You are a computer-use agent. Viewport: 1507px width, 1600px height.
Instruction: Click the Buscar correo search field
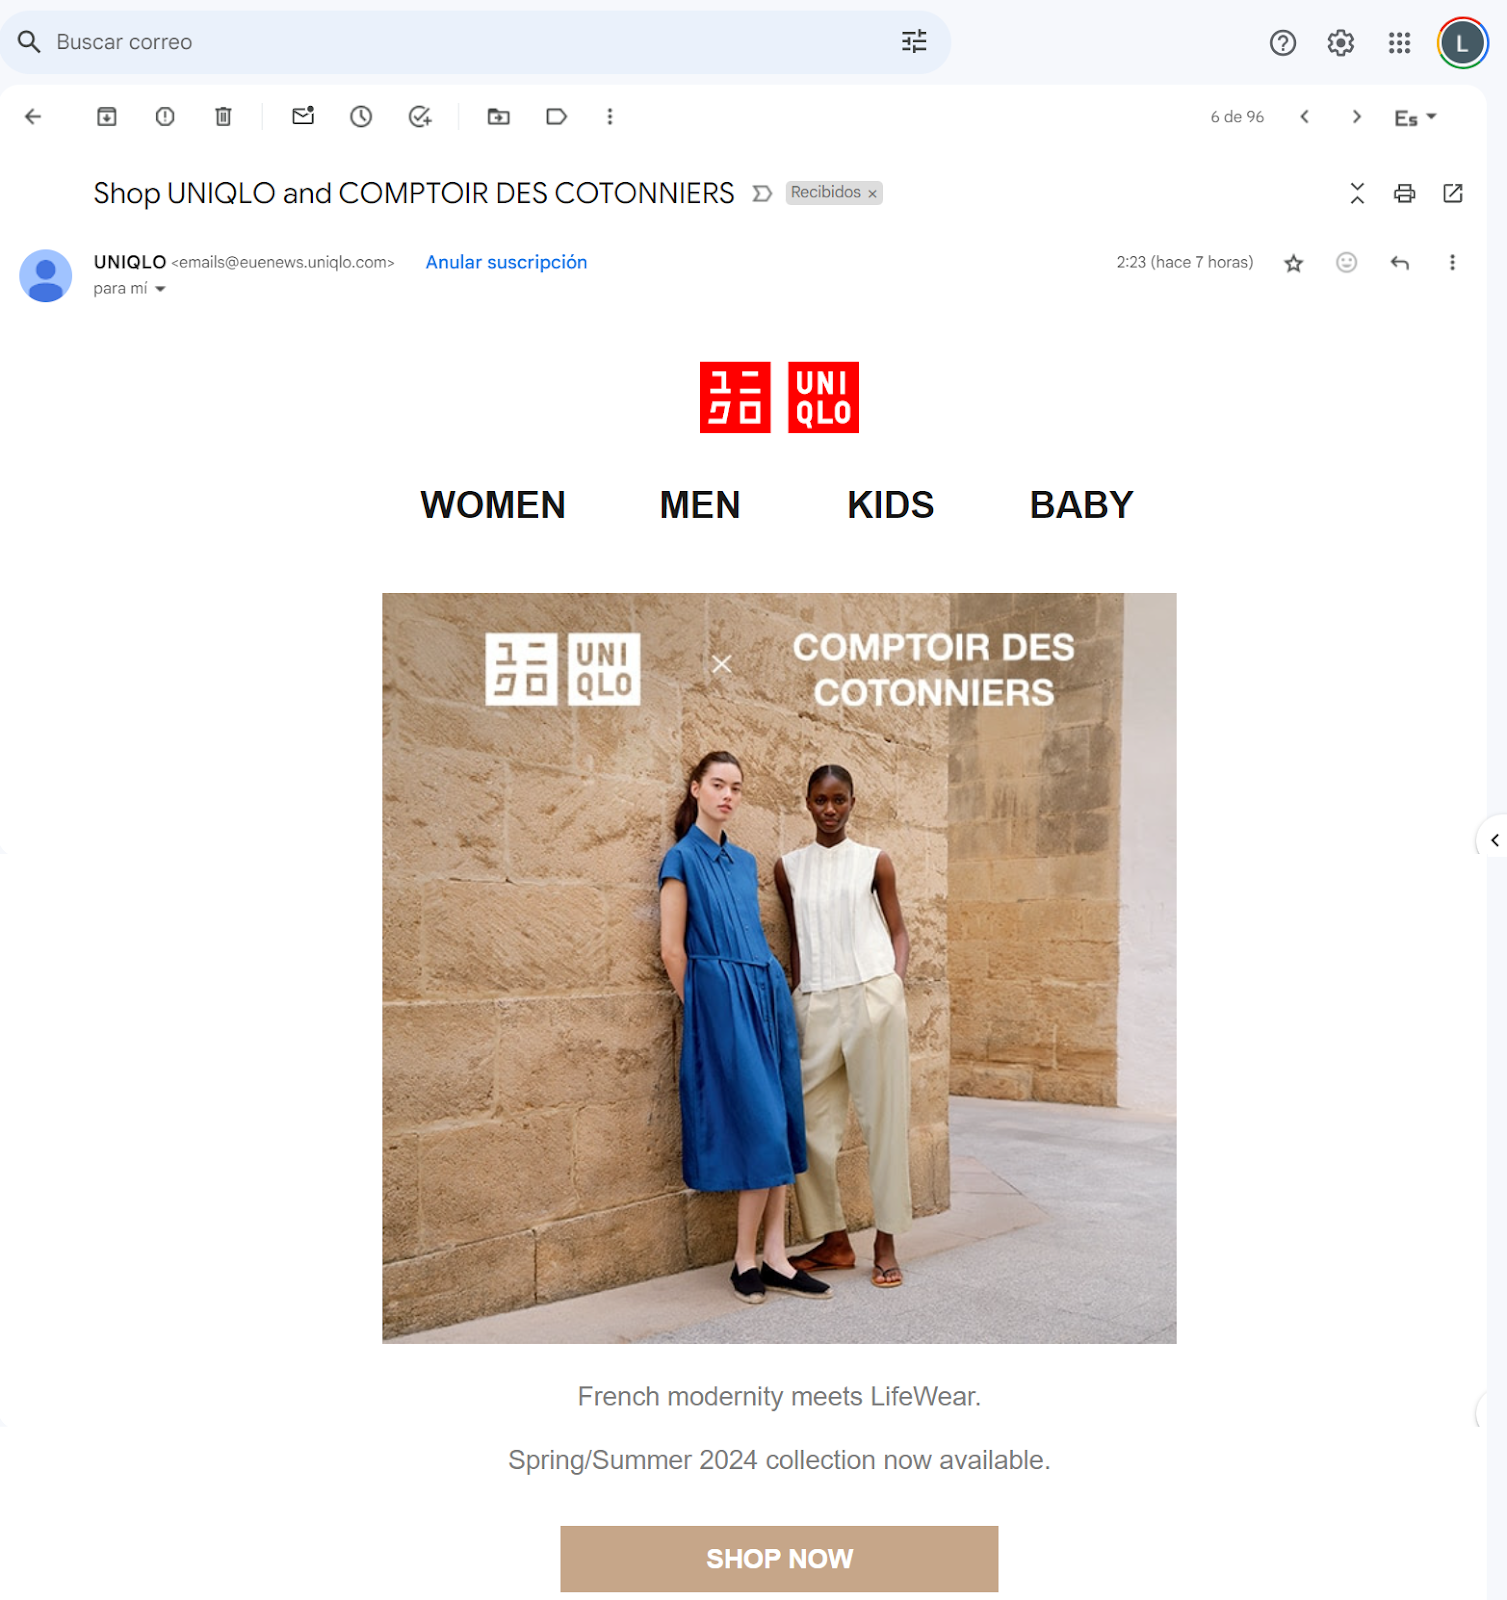tap(475, 42)
